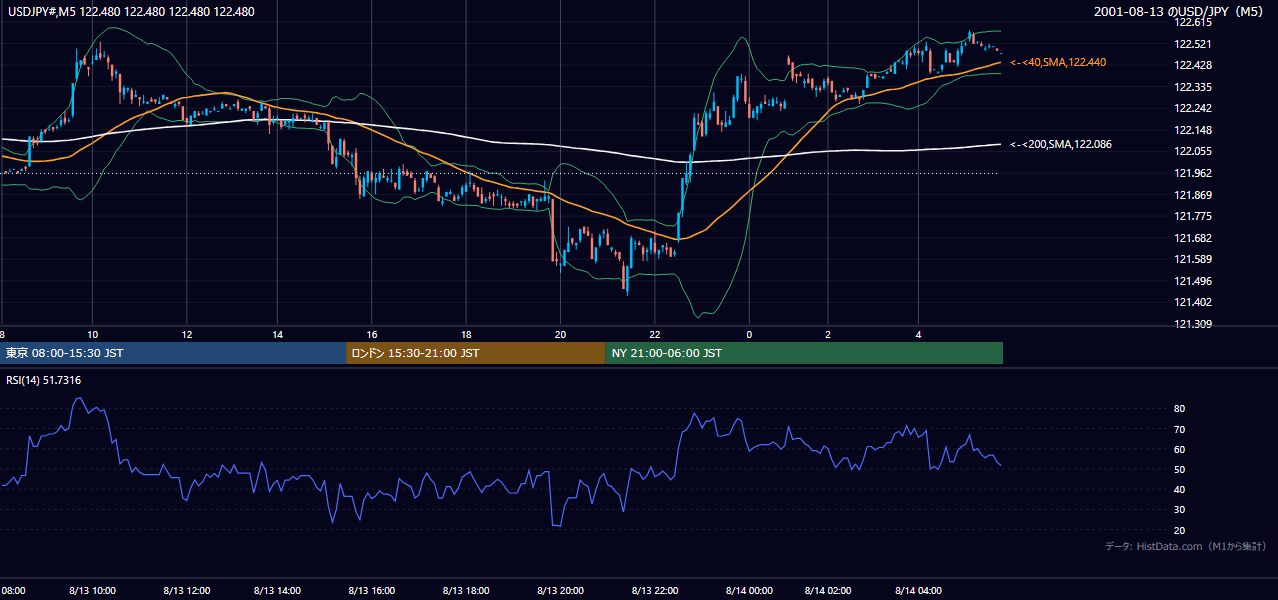Click the bottom 8/14 02:00 time label
Viewport: 1278px width, 600px height.
click(828, 590)
